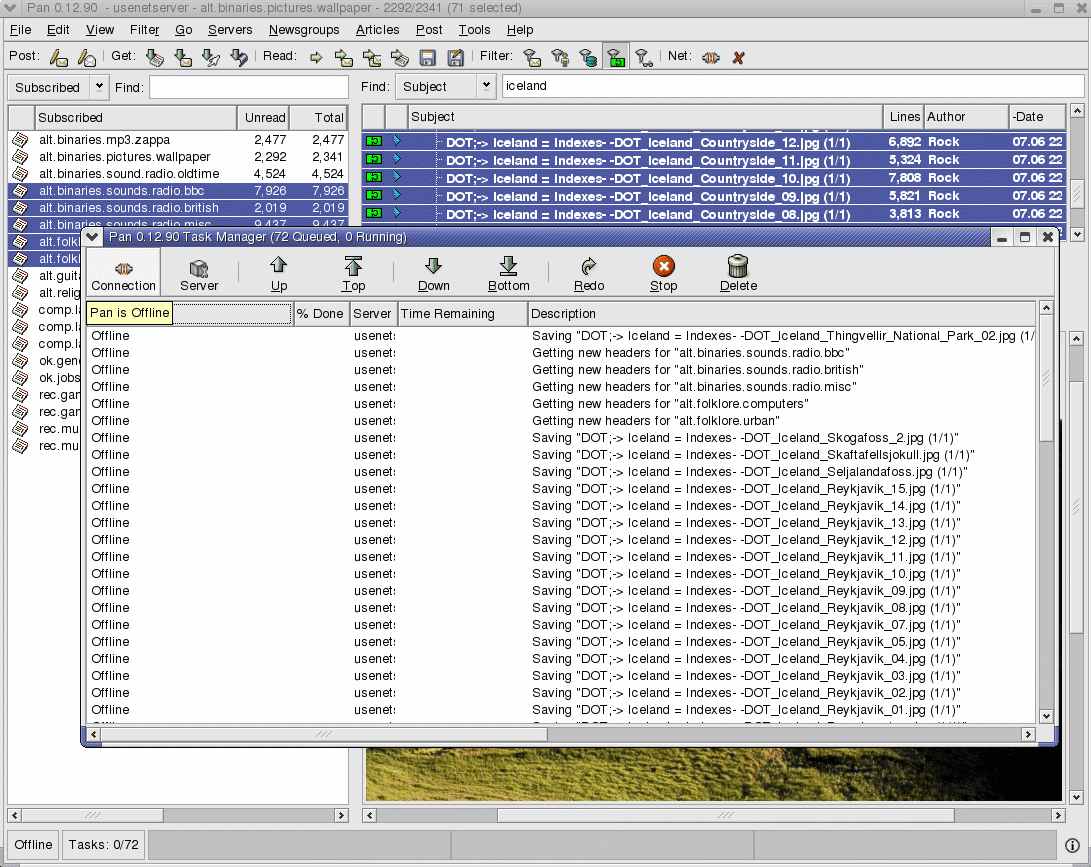The width and height of the screenshot is (1091, 867).
Task: Click the article Find field containing "iceland"
Action: click(793, 86)
